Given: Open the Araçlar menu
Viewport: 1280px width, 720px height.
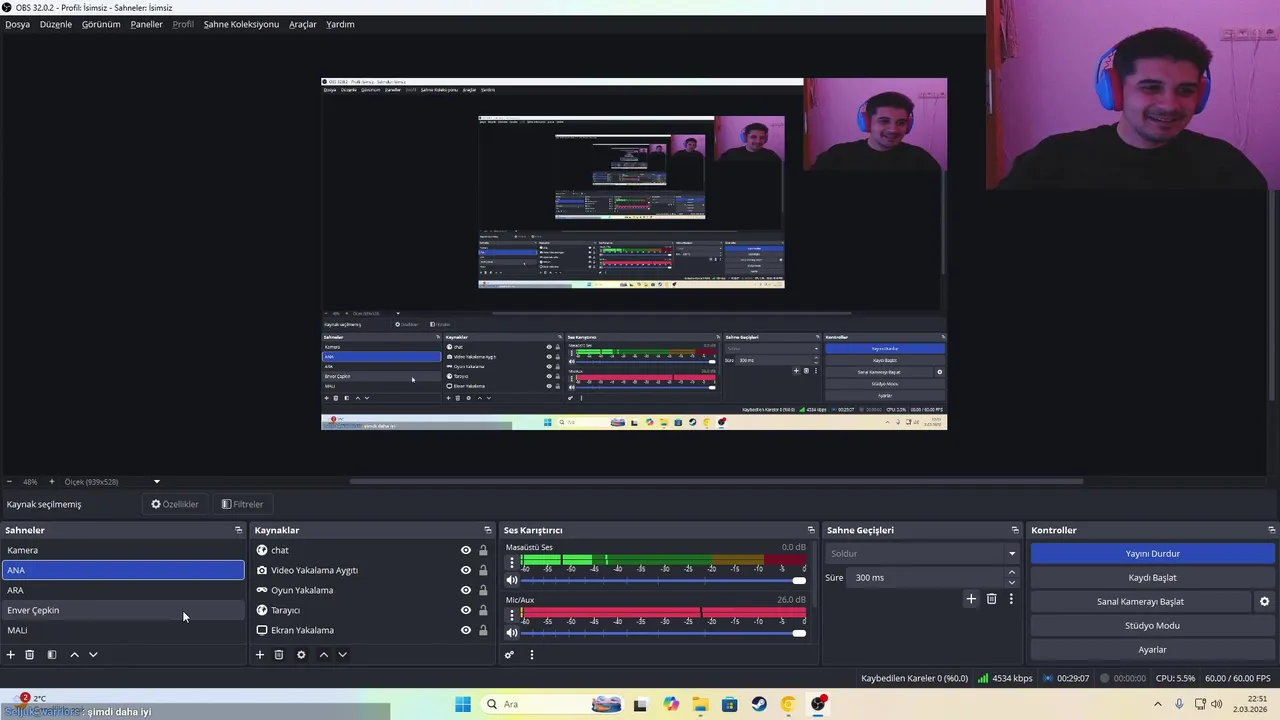Looking at the screenshot, I should (x=303, y=24).
